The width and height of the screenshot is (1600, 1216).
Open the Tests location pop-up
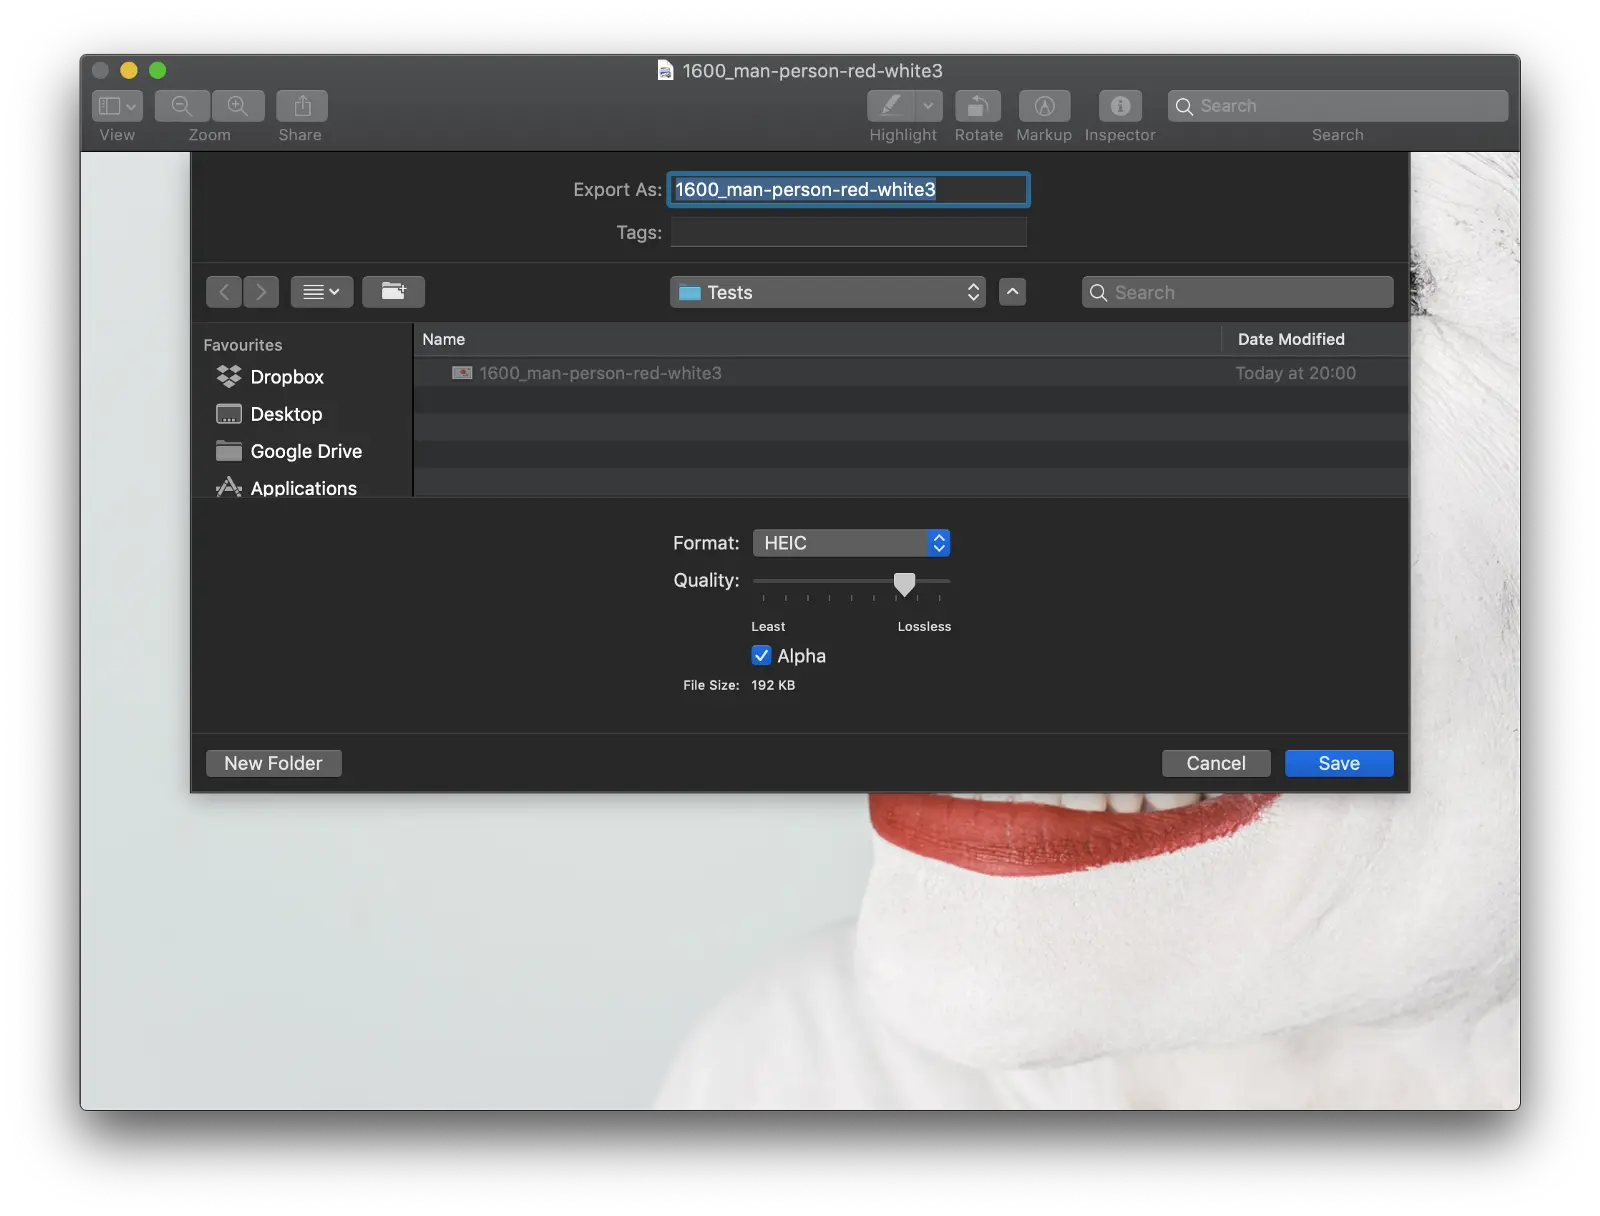[x=828, y=292]
